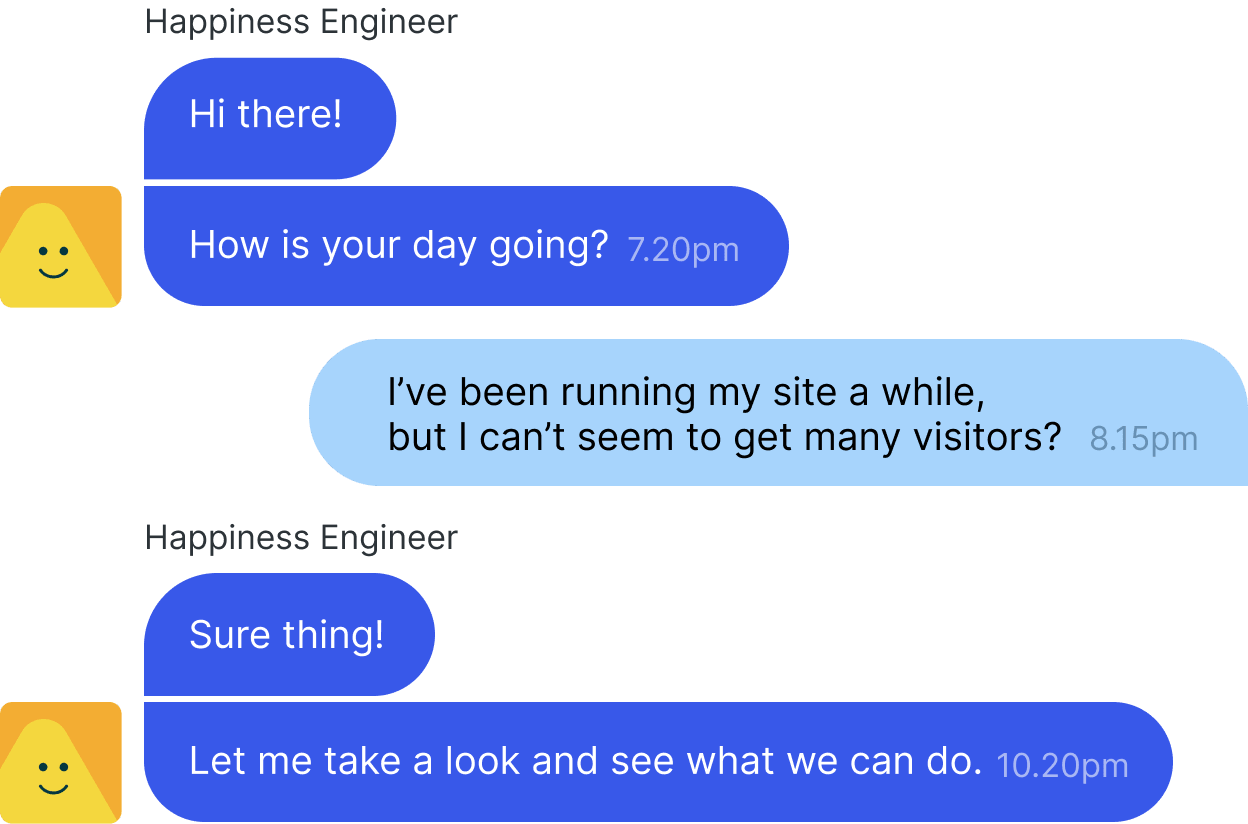Open the Happiness Engineer name above "Hi there!"

click(x=301, y=22)
